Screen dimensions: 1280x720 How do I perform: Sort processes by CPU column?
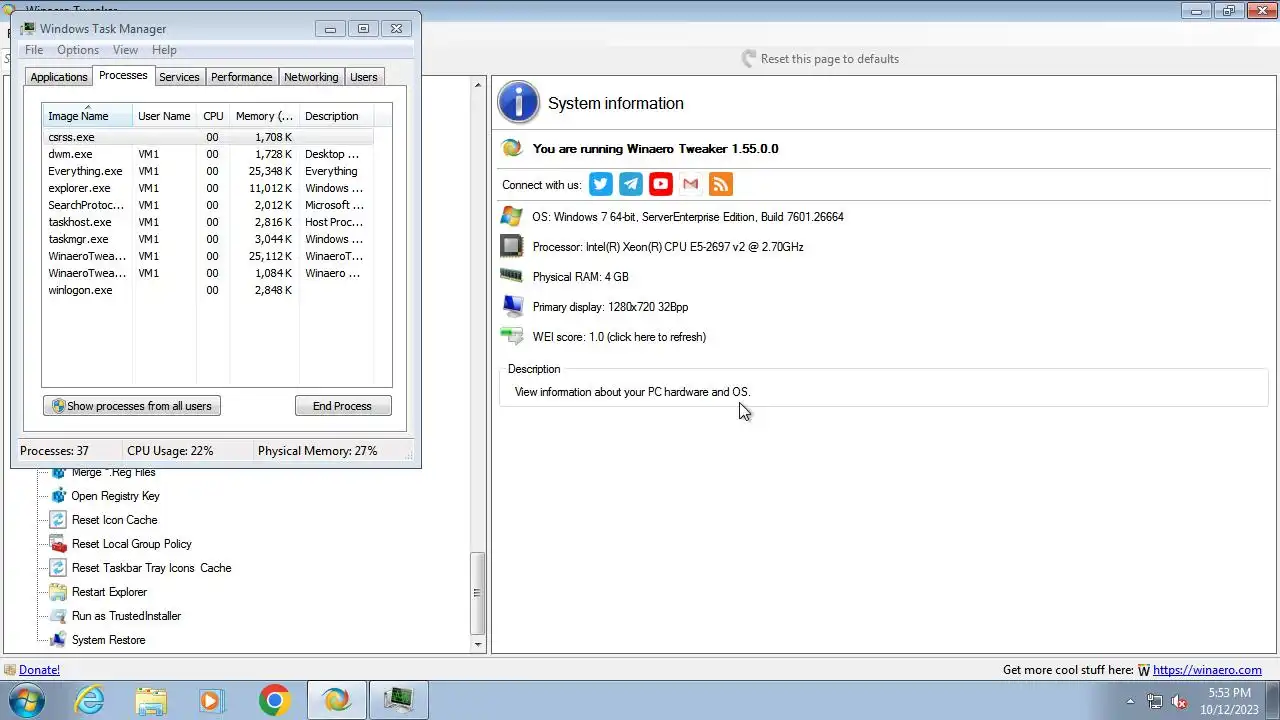click(213, 116)
